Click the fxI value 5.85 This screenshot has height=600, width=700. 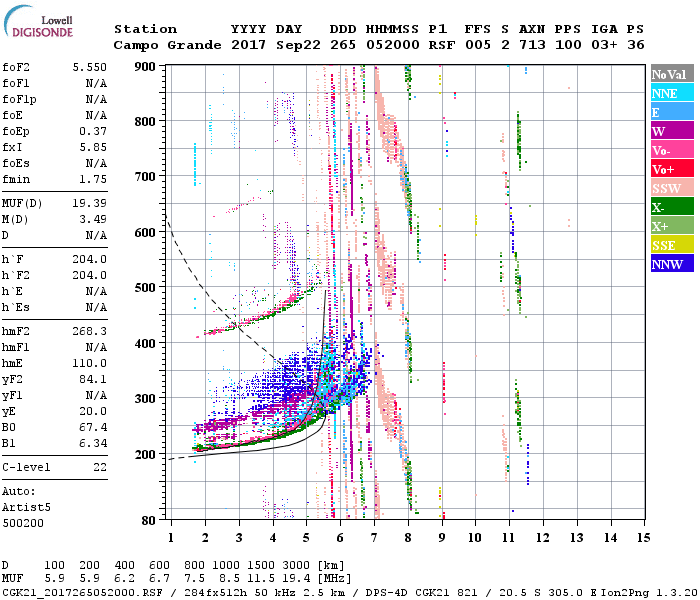[x=93, y=147]
